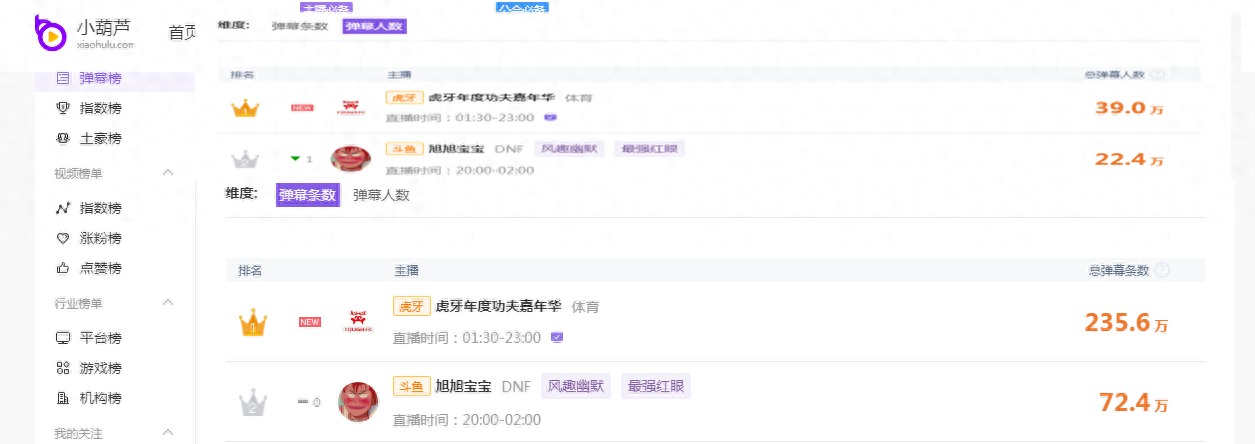Click purple icon after 01:30-23:00 in 39.0万 row
Screen dimensions: 1255x444
point(550,117)
